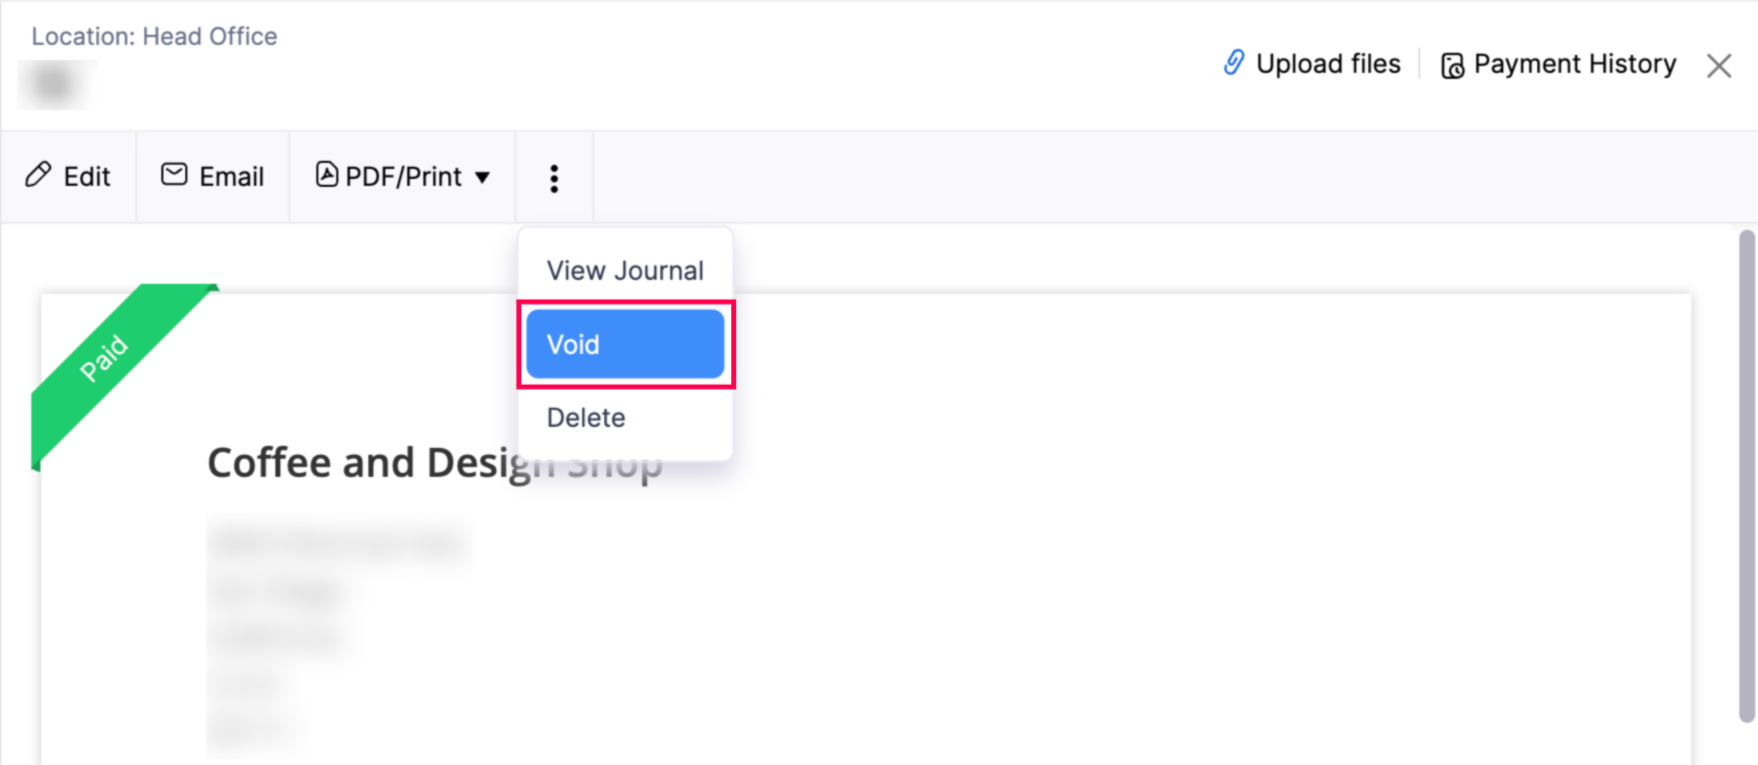Click the PDF document icon
Screen dimensions: 1758x765
pyautogui.click(x=326, y=175)
